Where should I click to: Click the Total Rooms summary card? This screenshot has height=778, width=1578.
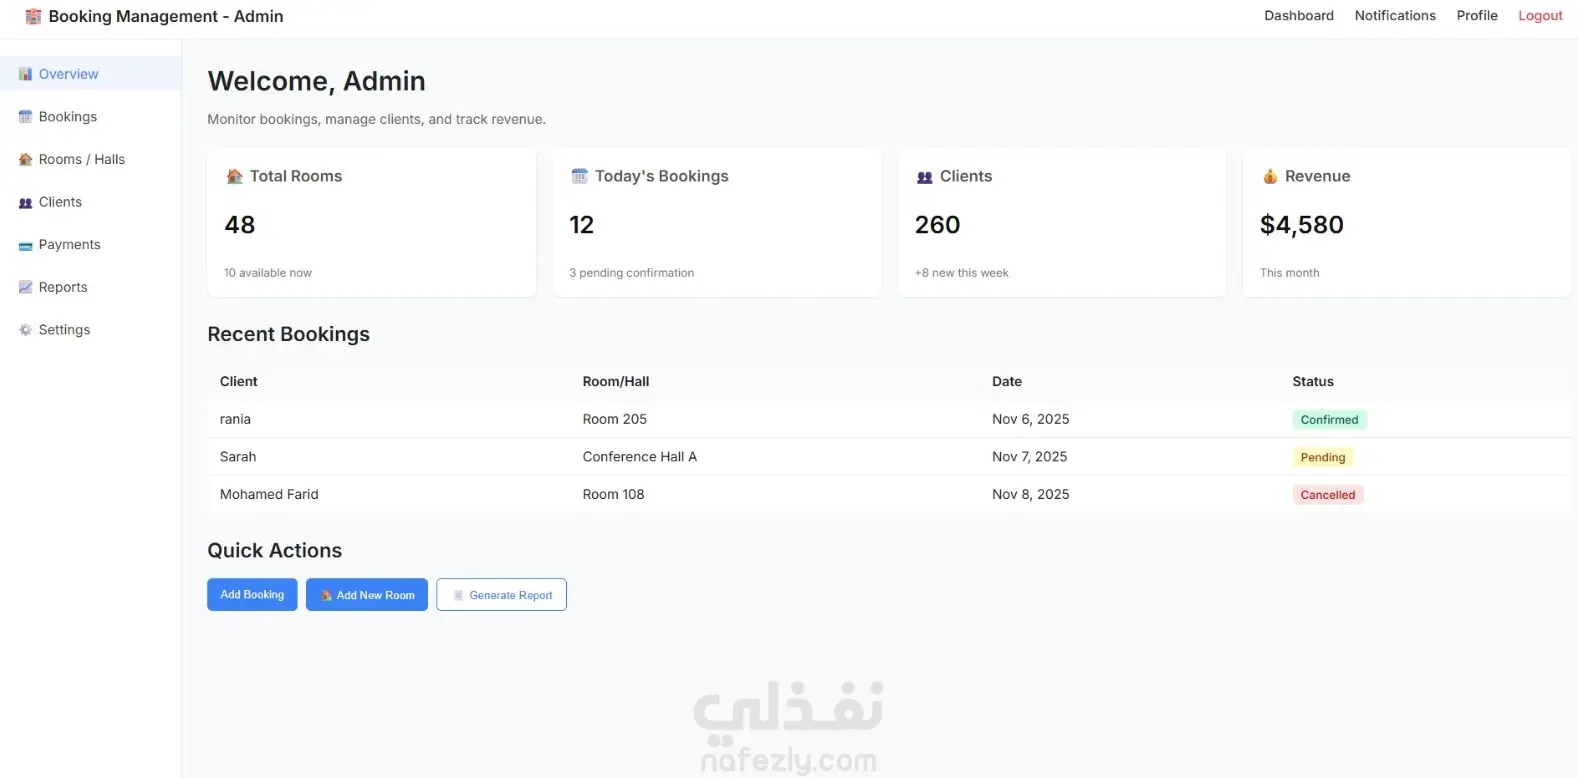click(371, 223)
